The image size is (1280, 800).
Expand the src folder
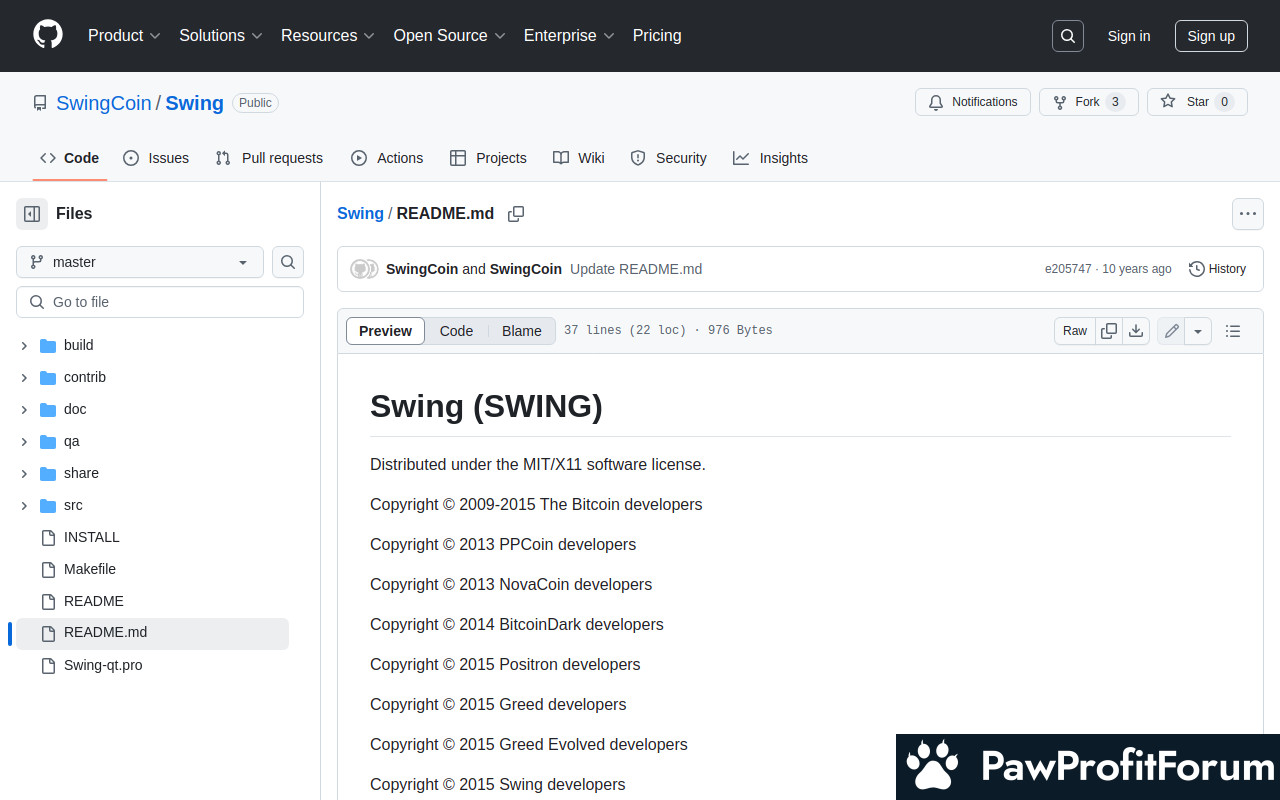pyautogui.click(x=24, y=505)
